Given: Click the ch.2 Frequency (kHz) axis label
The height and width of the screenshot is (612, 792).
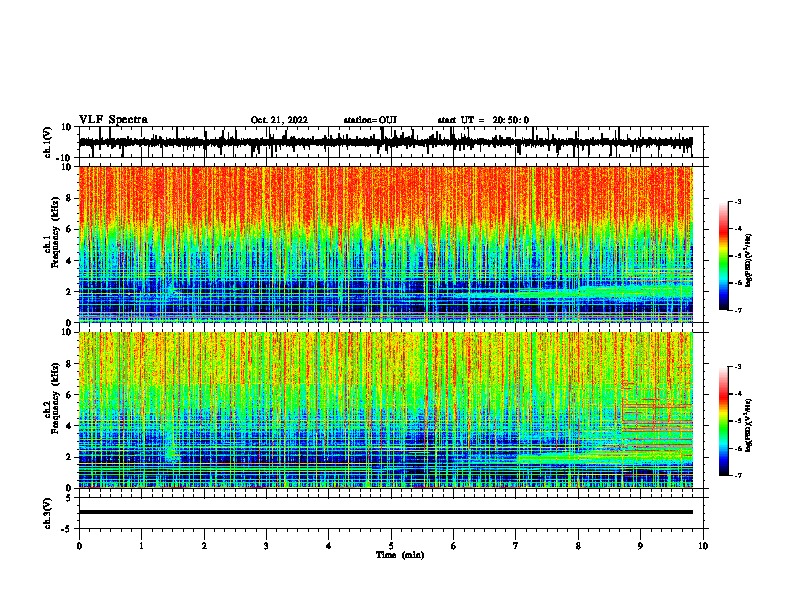Looking at the screenshot, I should [52, 398].
